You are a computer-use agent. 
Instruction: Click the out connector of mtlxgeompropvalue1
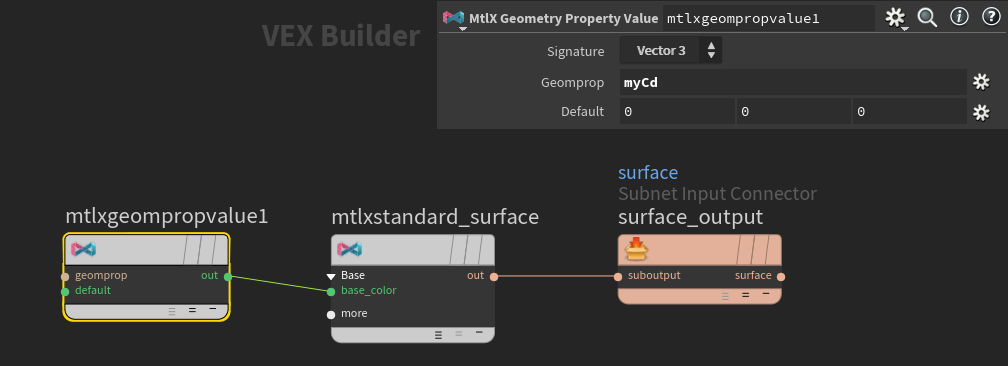228,277
